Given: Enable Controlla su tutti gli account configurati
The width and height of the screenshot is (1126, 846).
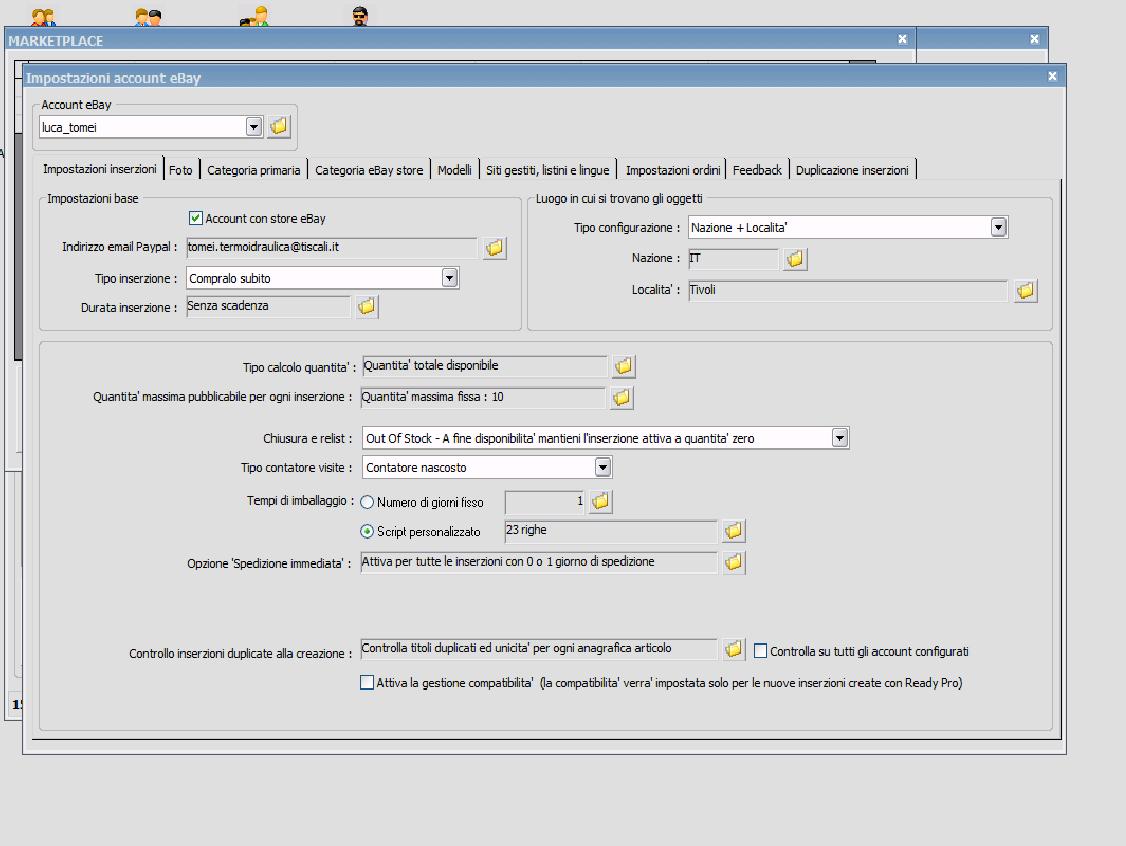Looking at the screenshot, I should (760, 651).
